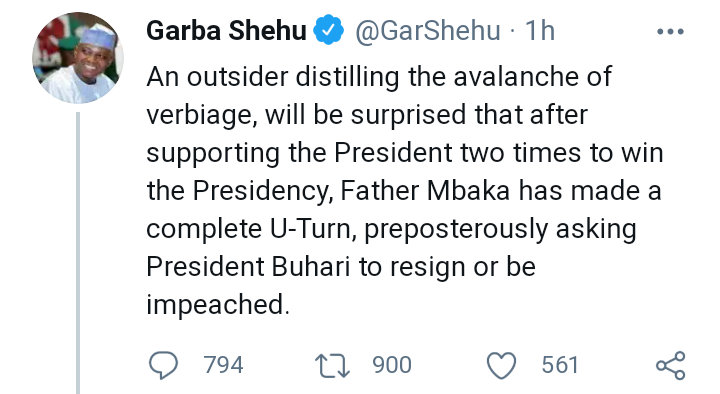Viewport: 720px width, 394px height.
Task: Click the reply speech bubble icon
Action: click(163, 366)
